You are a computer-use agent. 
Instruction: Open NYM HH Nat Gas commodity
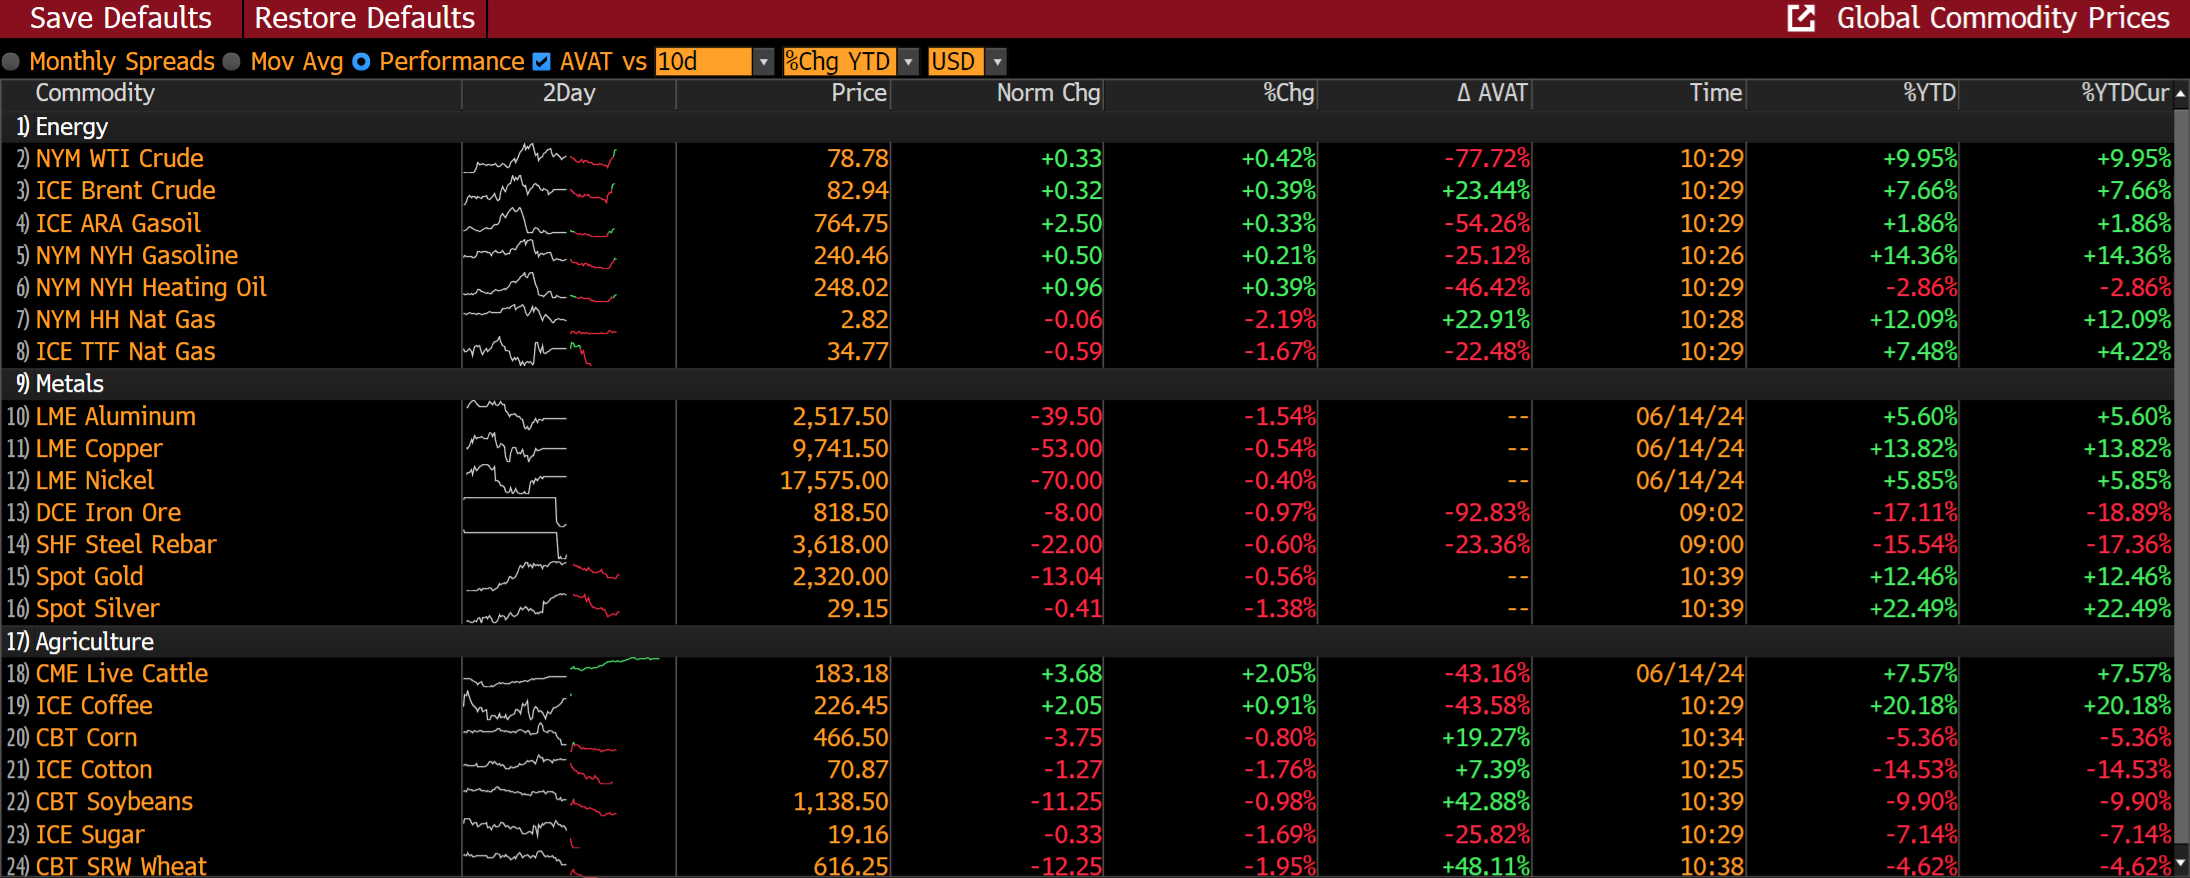[125, 319]
